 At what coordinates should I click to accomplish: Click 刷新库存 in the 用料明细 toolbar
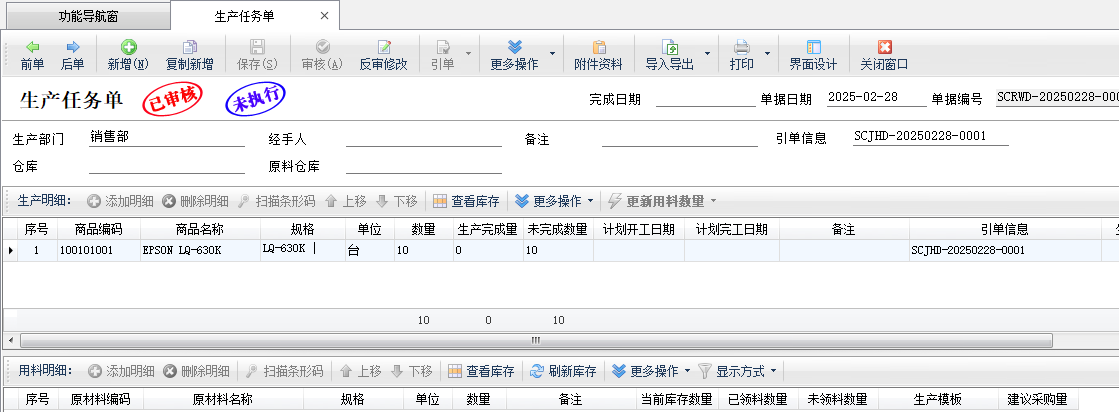point(563,371)
